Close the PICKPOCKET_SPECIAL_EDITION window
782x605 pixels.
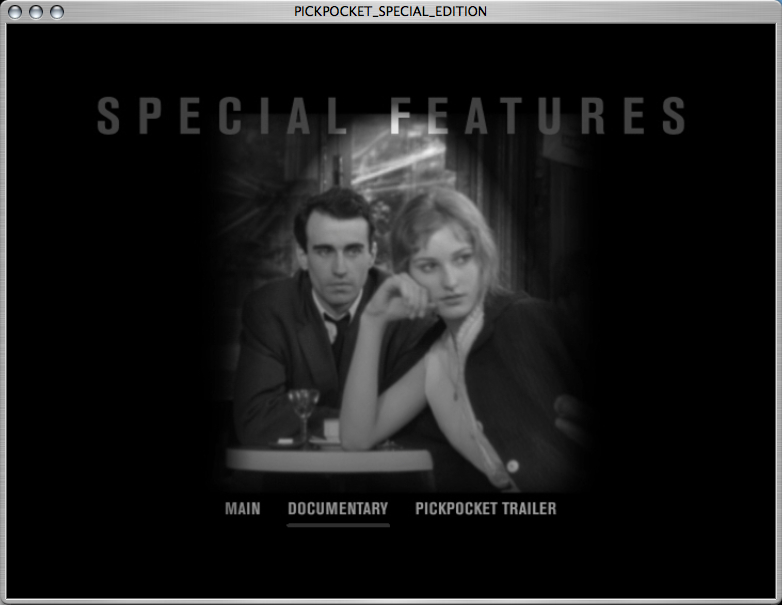pyautogui.click(x=15, y=11)
